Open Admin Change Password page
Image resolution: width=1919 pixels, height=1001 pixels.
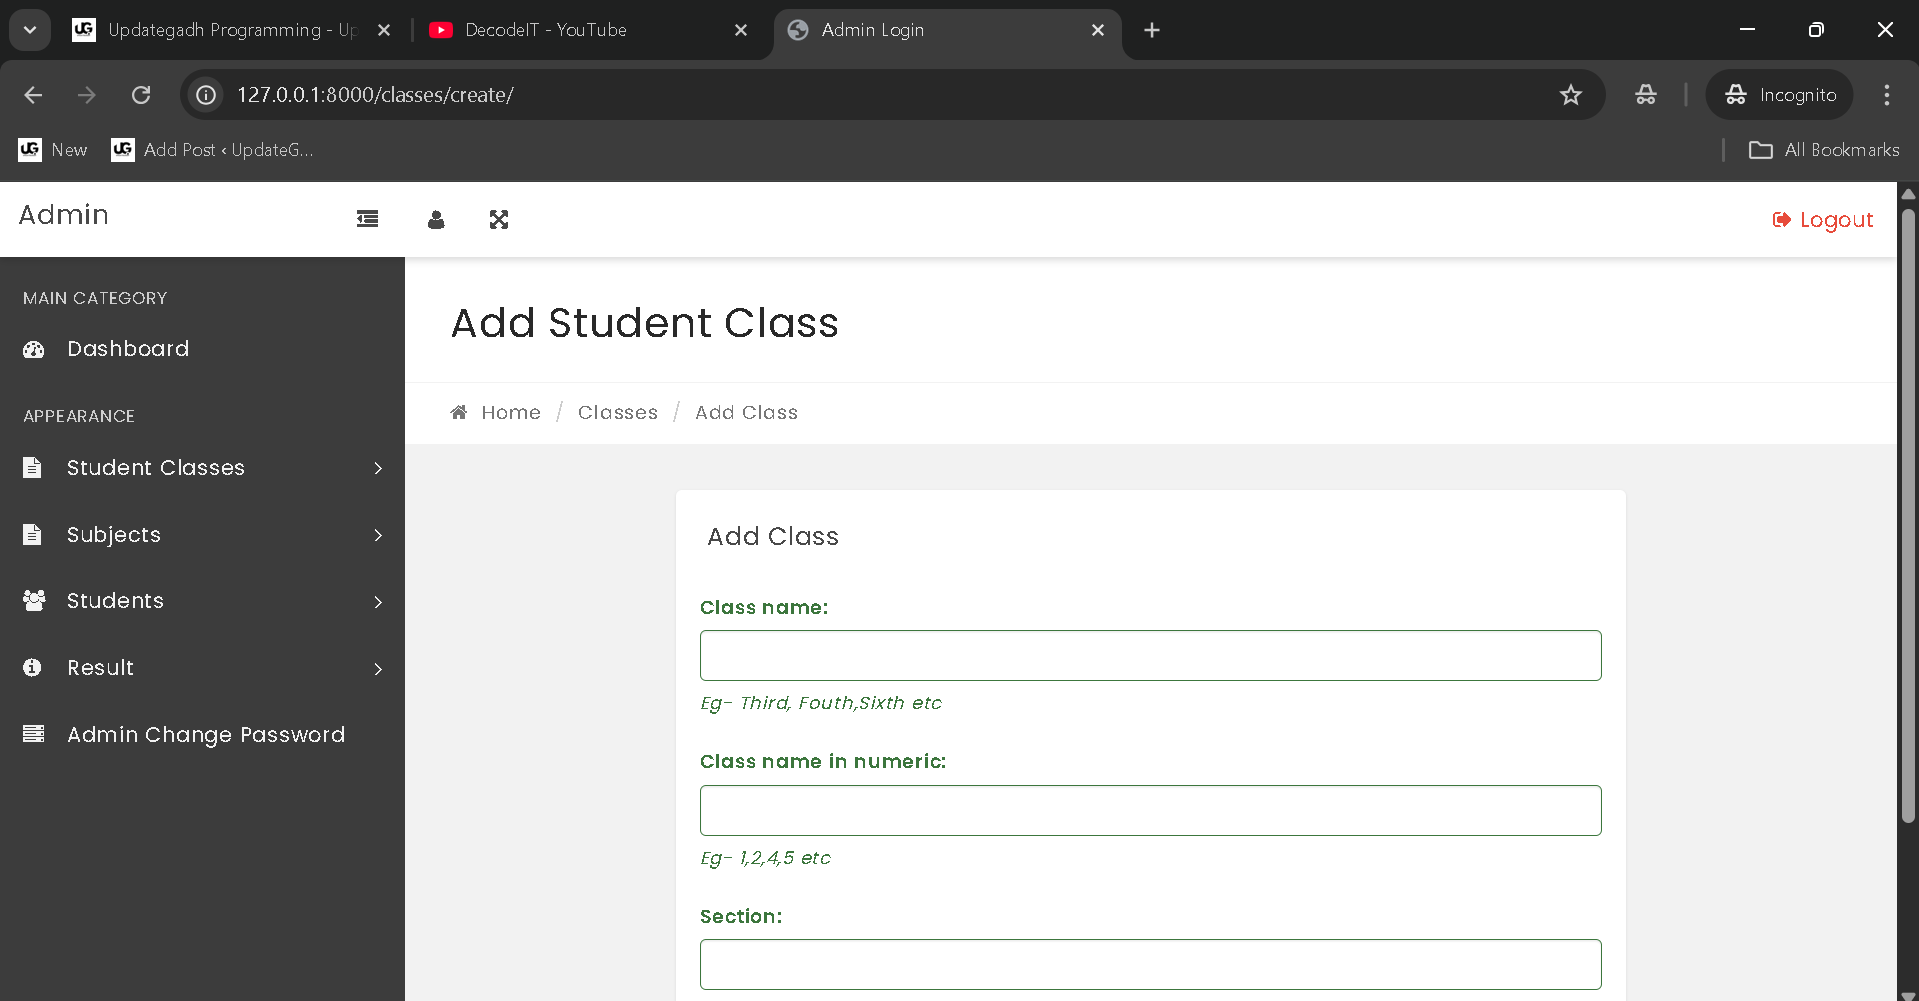[x=205, y=735]
